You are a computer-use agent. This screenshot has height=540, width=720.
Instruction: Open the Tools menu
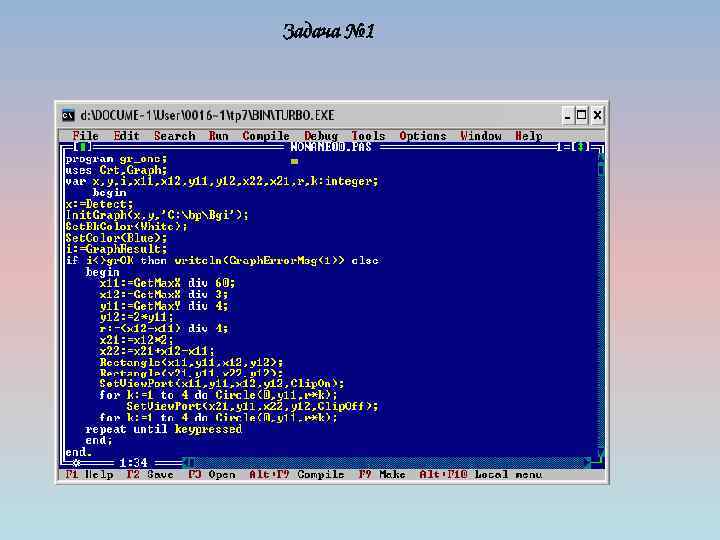coord(368,136)
